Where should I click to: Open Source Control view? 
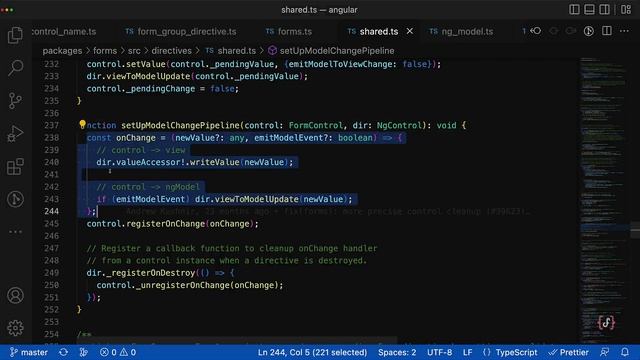pyautogui.click(x=15, y=100)
